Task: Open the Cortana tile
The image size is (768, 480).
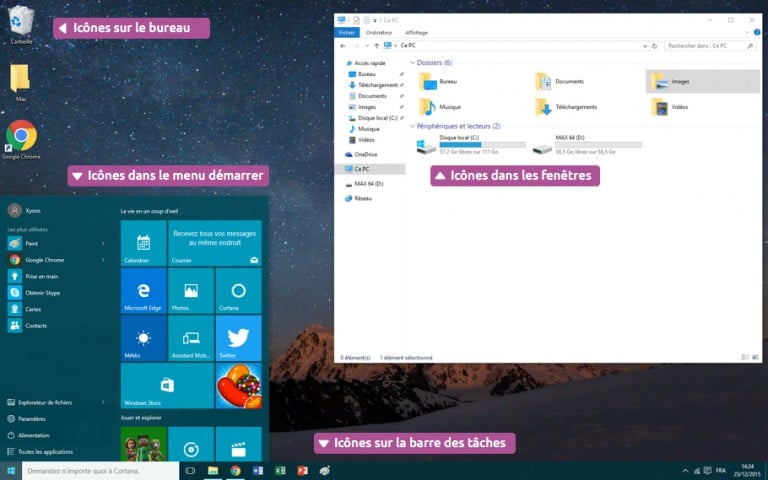Action: click(x=239, y=290)
